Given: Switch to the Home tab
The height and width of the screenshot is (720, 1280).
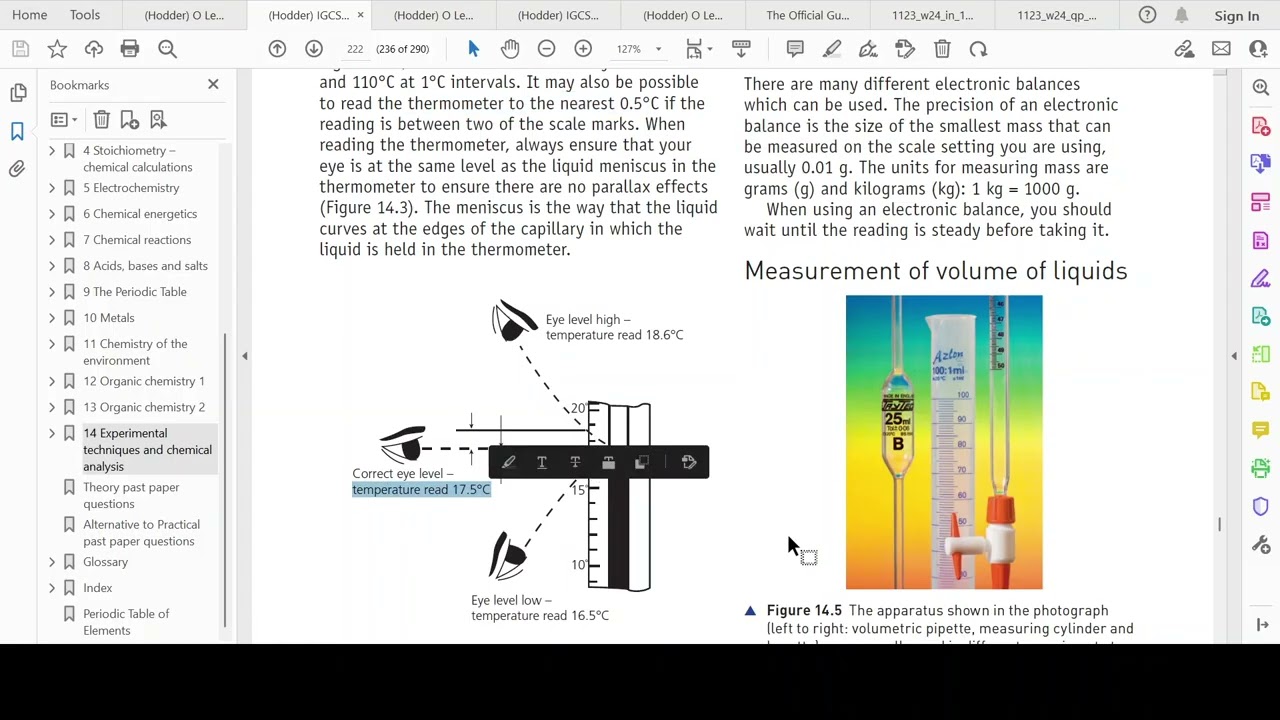Looking at the screenshot, I should pyautogui.click(x=29, y=15).
